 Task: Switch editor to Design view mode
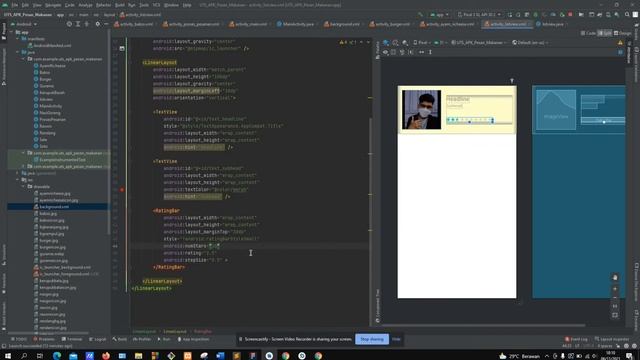coord(622,33)
